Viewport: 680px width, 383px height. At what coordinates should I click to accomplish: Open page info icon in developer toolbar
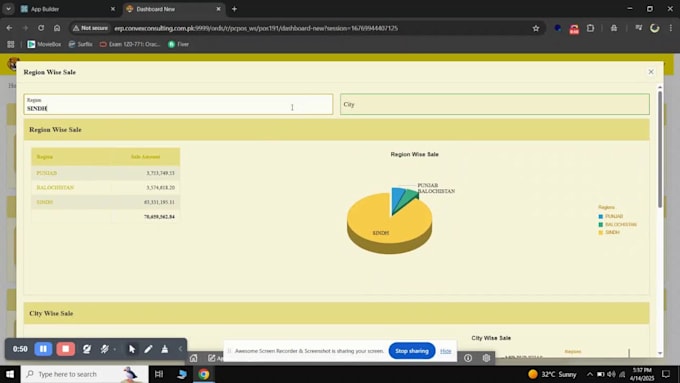tap(468, 358)
